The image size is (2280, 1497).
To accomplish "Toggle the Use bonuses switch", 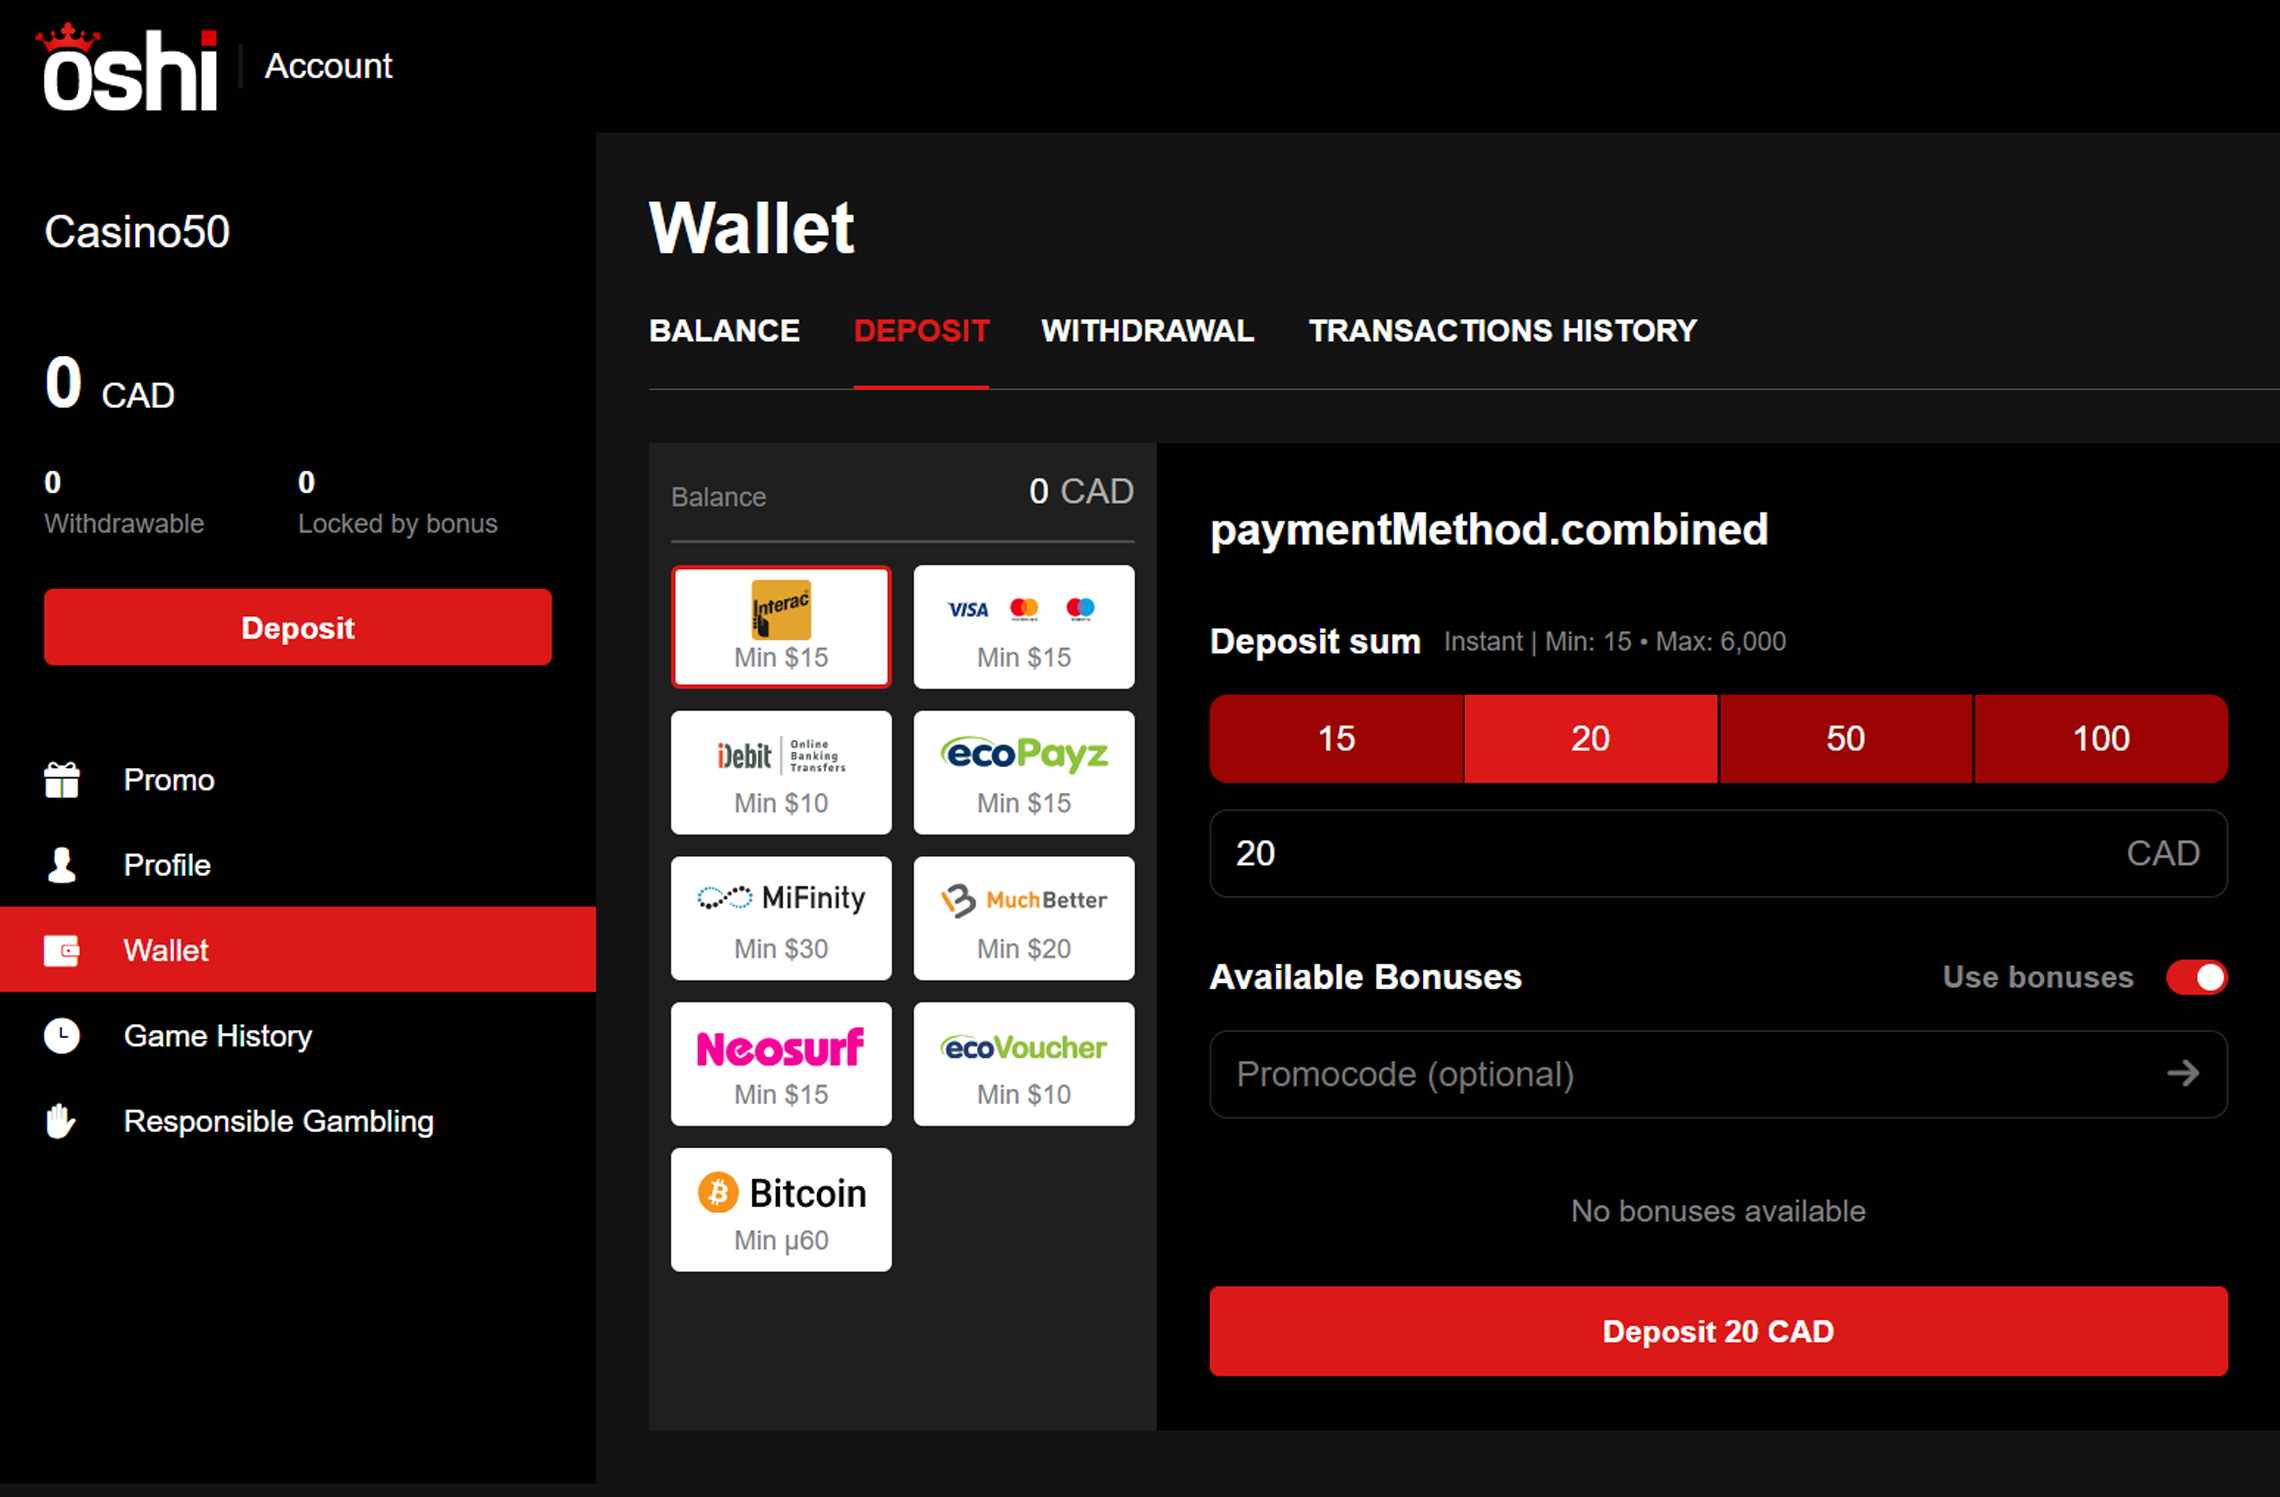I will tap(2197, 977).
